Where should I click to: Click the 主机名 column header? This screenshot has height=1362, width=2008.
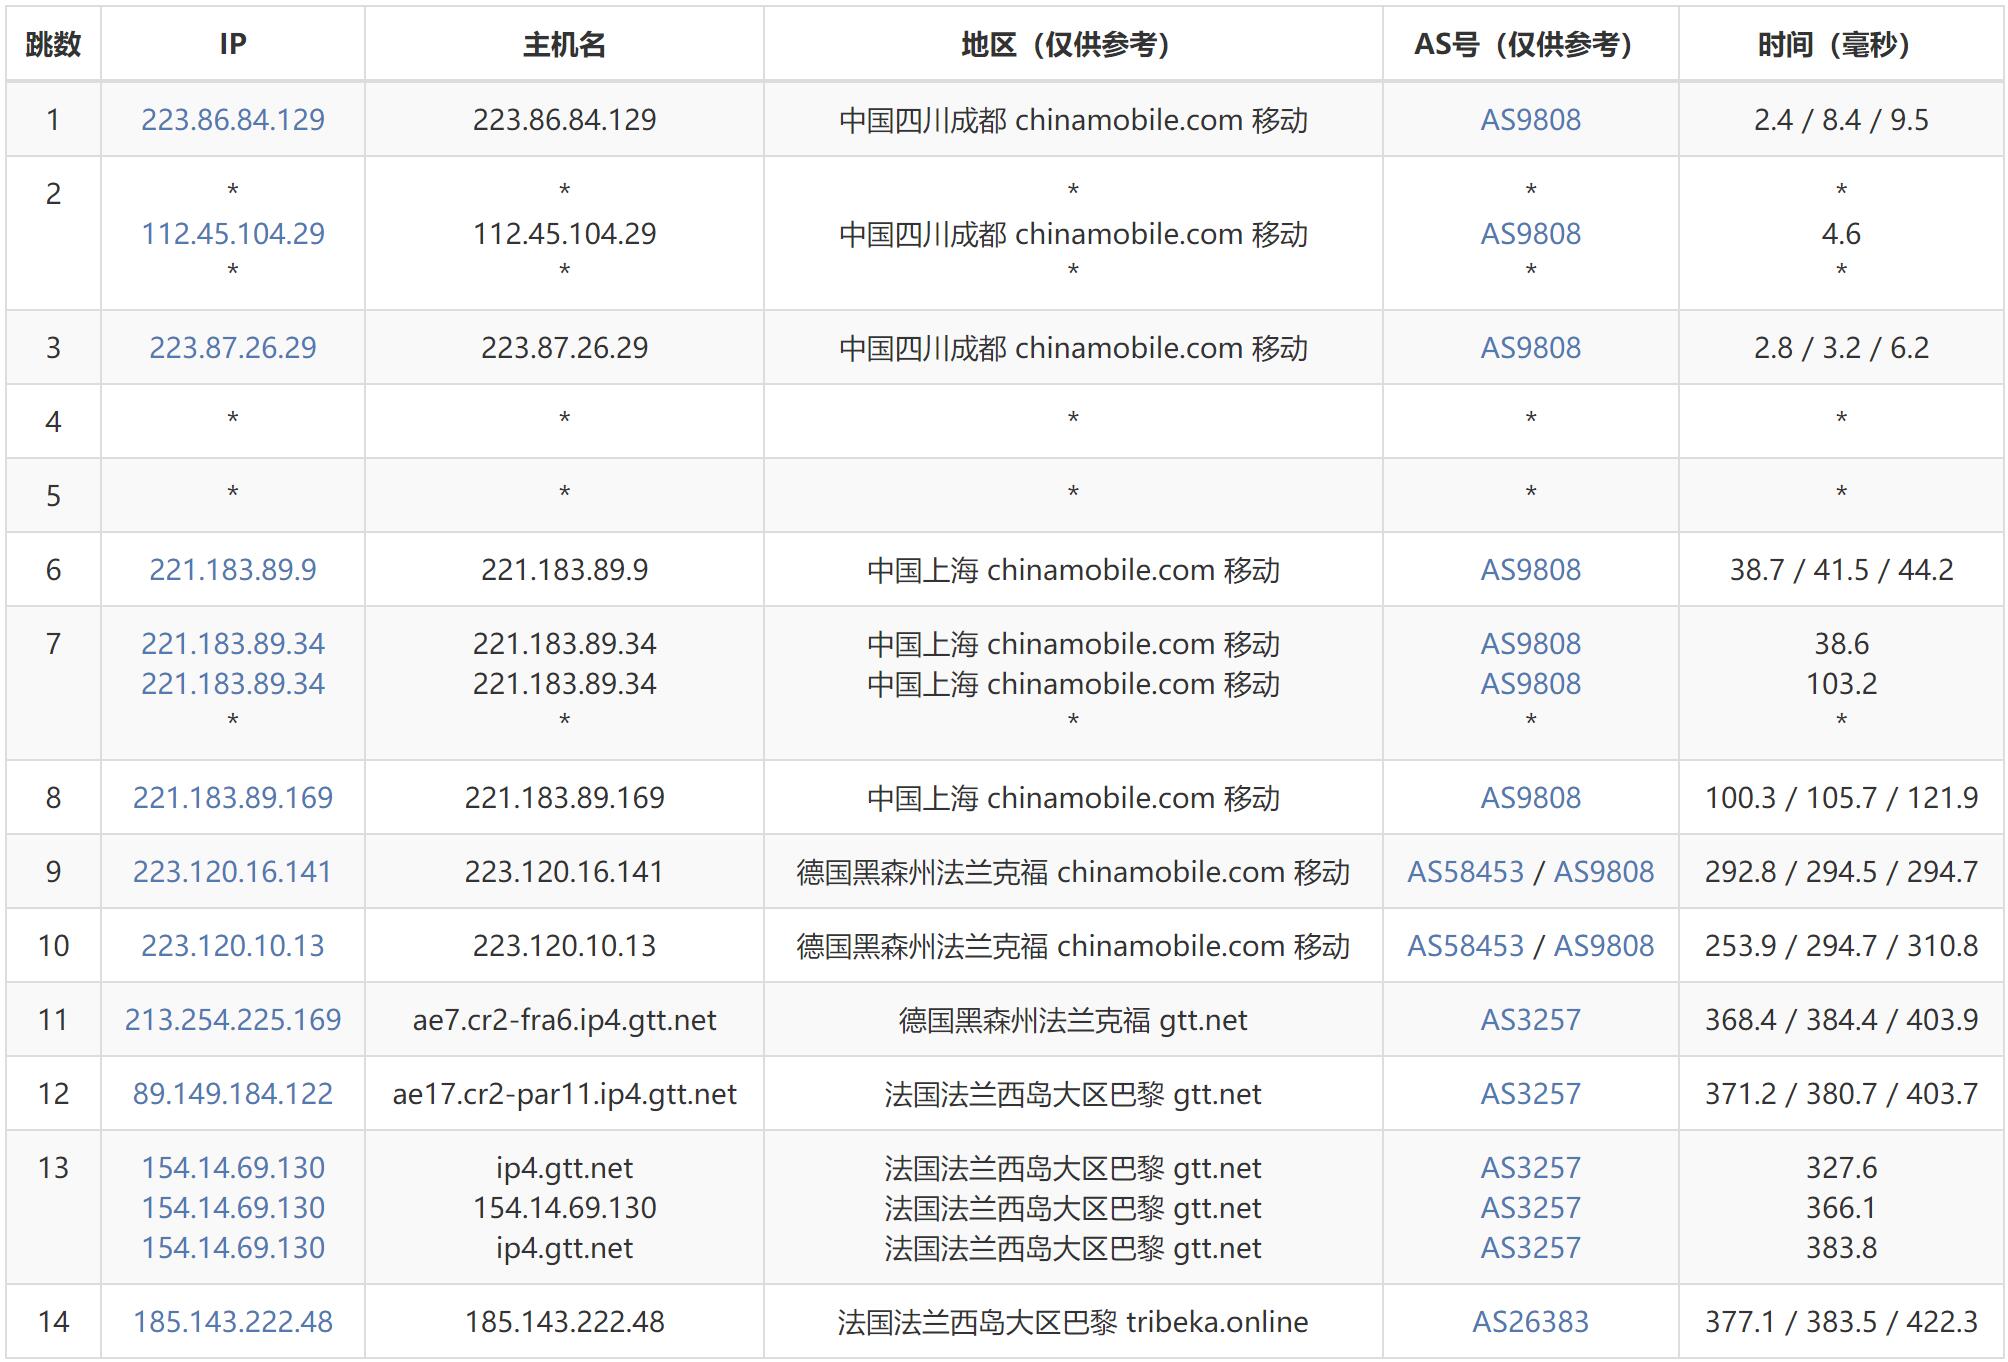click(x=564, y=44)
